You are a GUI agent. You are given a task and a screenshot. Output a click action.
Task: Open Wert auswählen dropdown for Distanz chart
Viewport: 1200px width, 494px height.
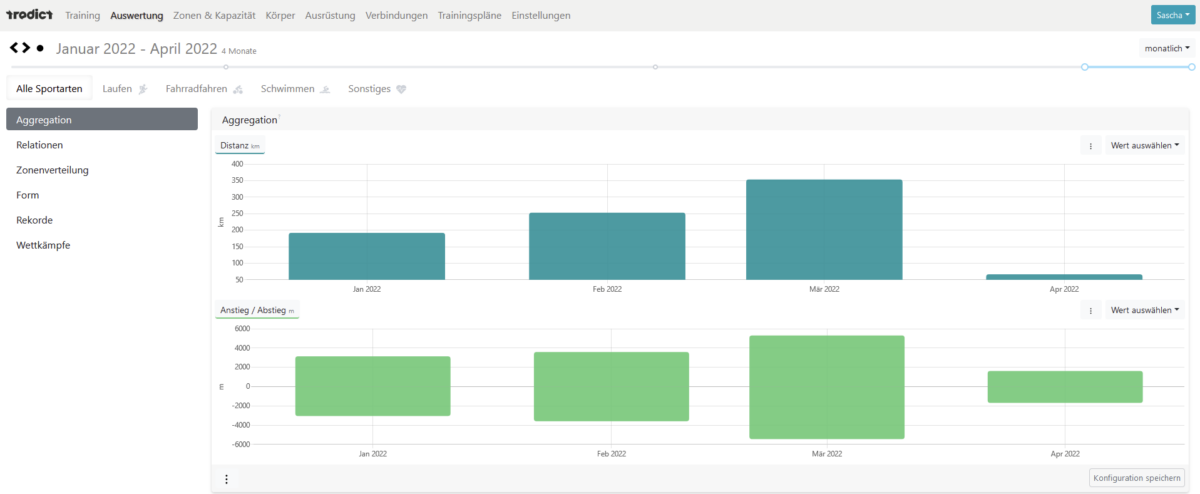pos(1144,145)
